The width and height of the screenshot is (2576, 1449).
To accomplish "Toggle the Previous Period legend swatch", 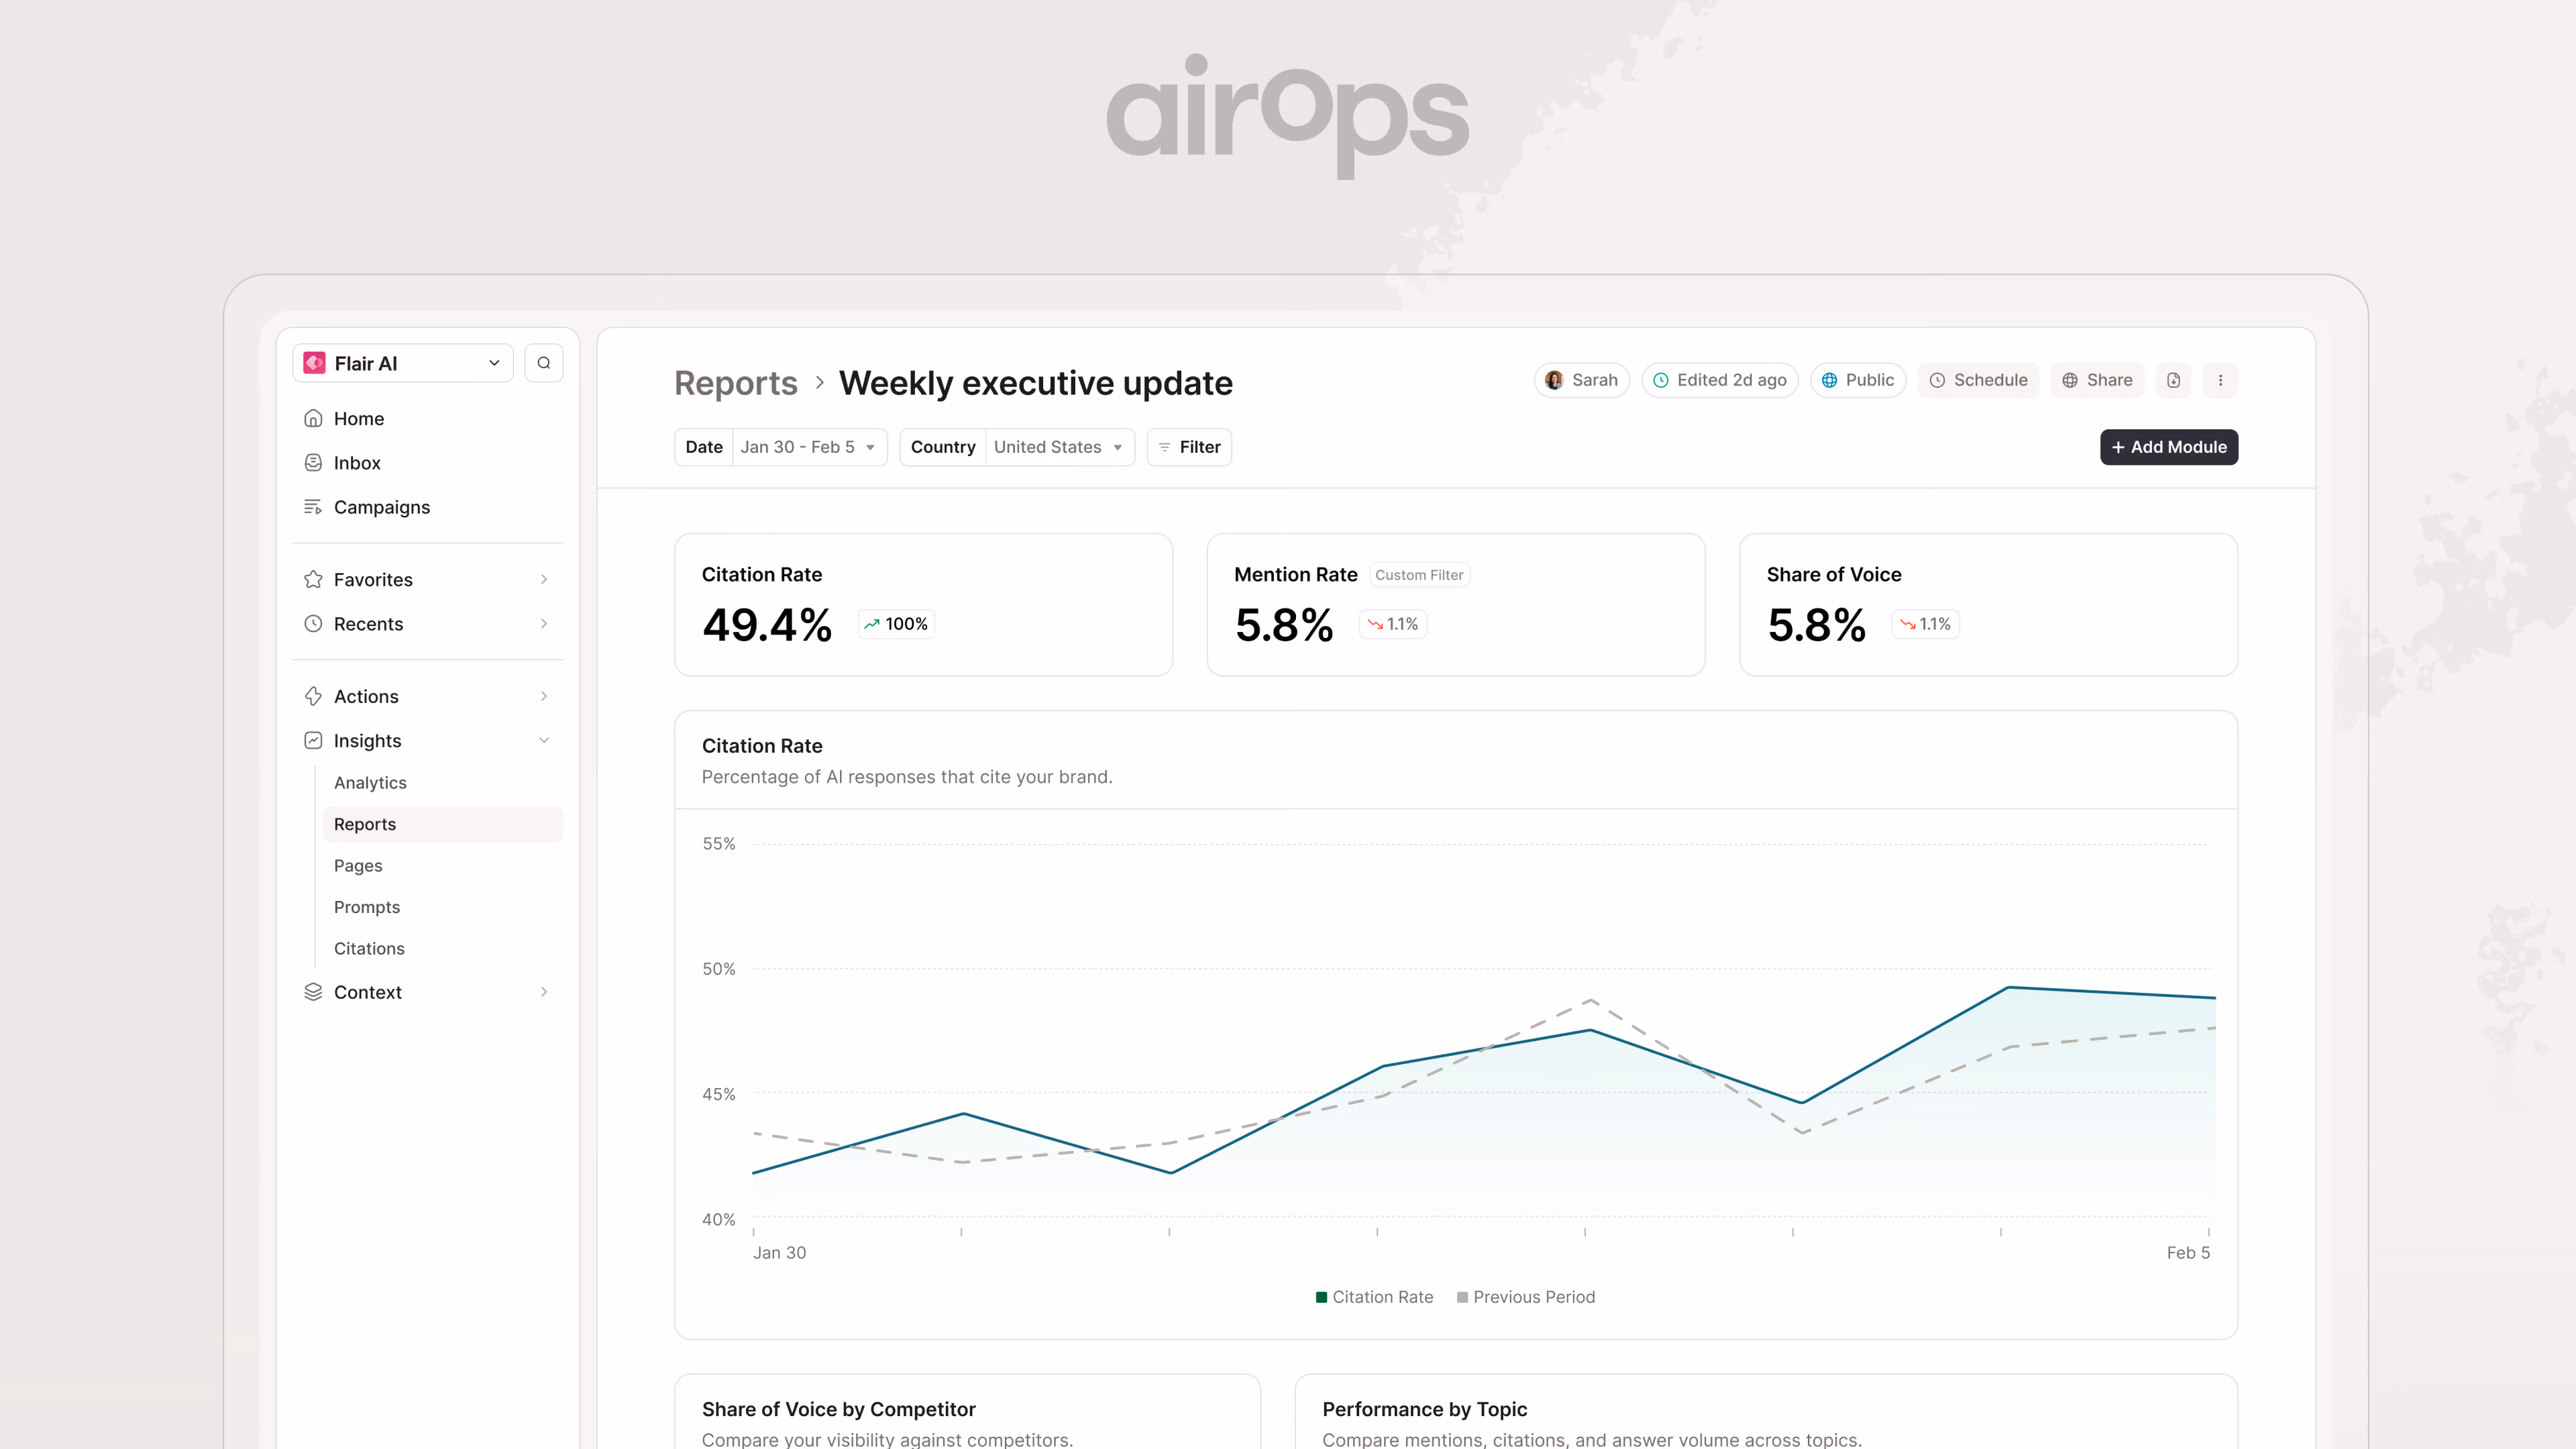I will click(x=1462, y=1297).
